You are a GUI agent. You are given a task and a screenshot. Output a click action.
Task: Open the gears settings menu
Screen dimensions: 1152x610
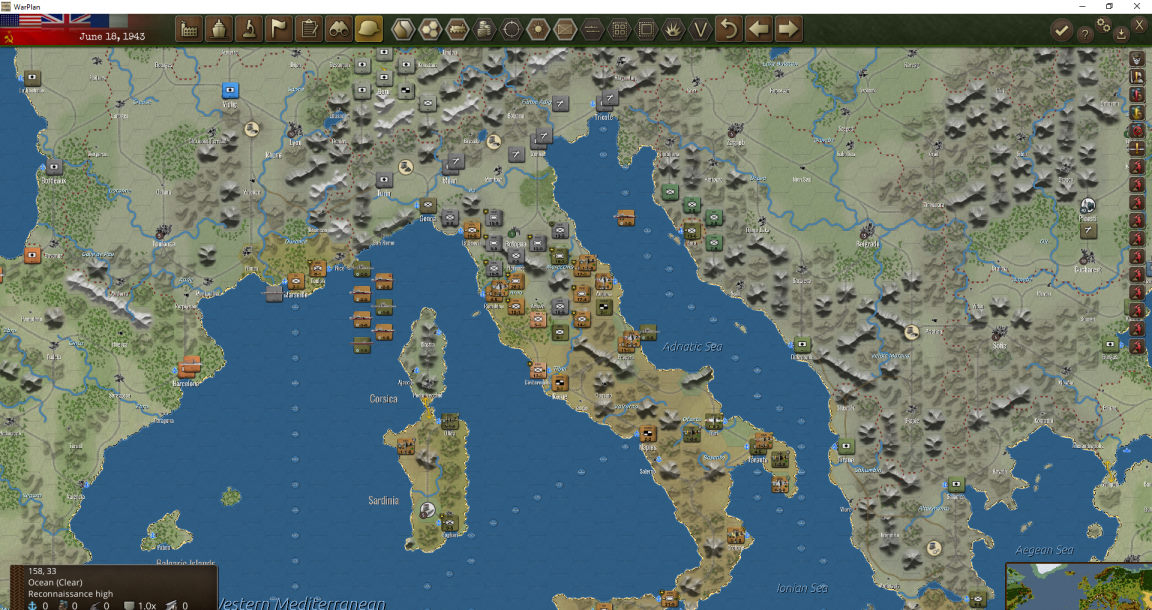(x=1104, y=24)
